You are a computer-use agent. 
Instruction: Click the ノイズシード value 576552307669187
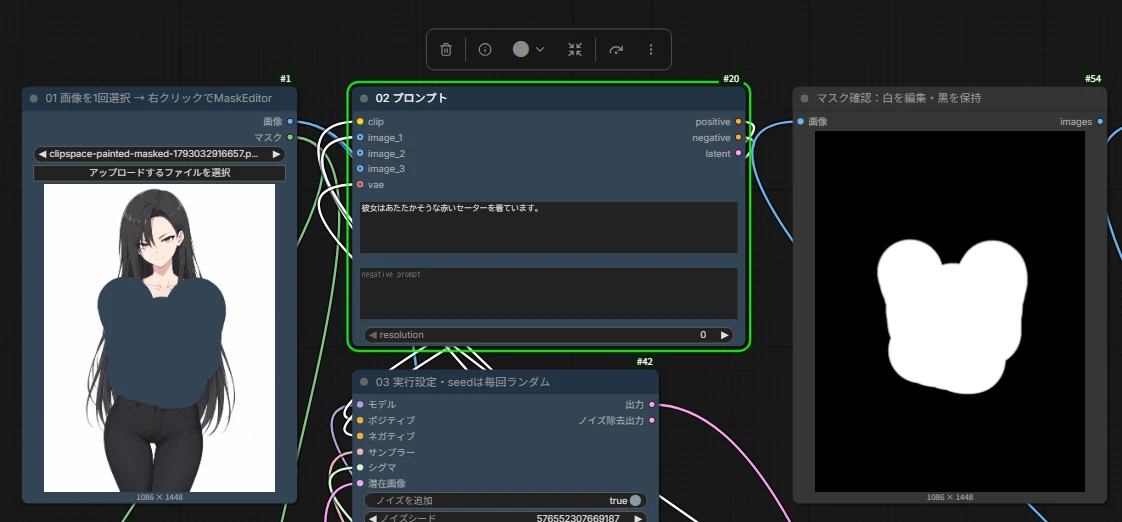(x=578, y=518)
